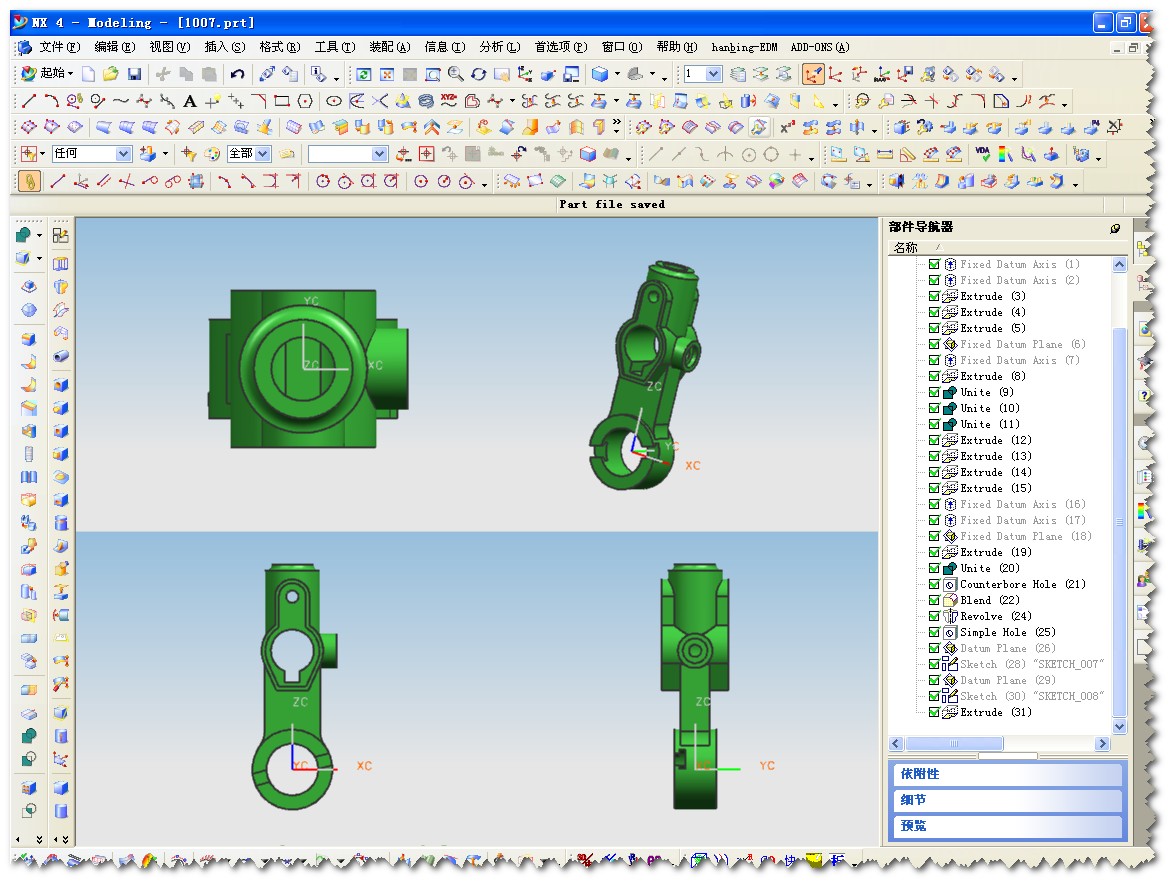Select the Fixed Datum Plane (18) feature

(1026, 536)
